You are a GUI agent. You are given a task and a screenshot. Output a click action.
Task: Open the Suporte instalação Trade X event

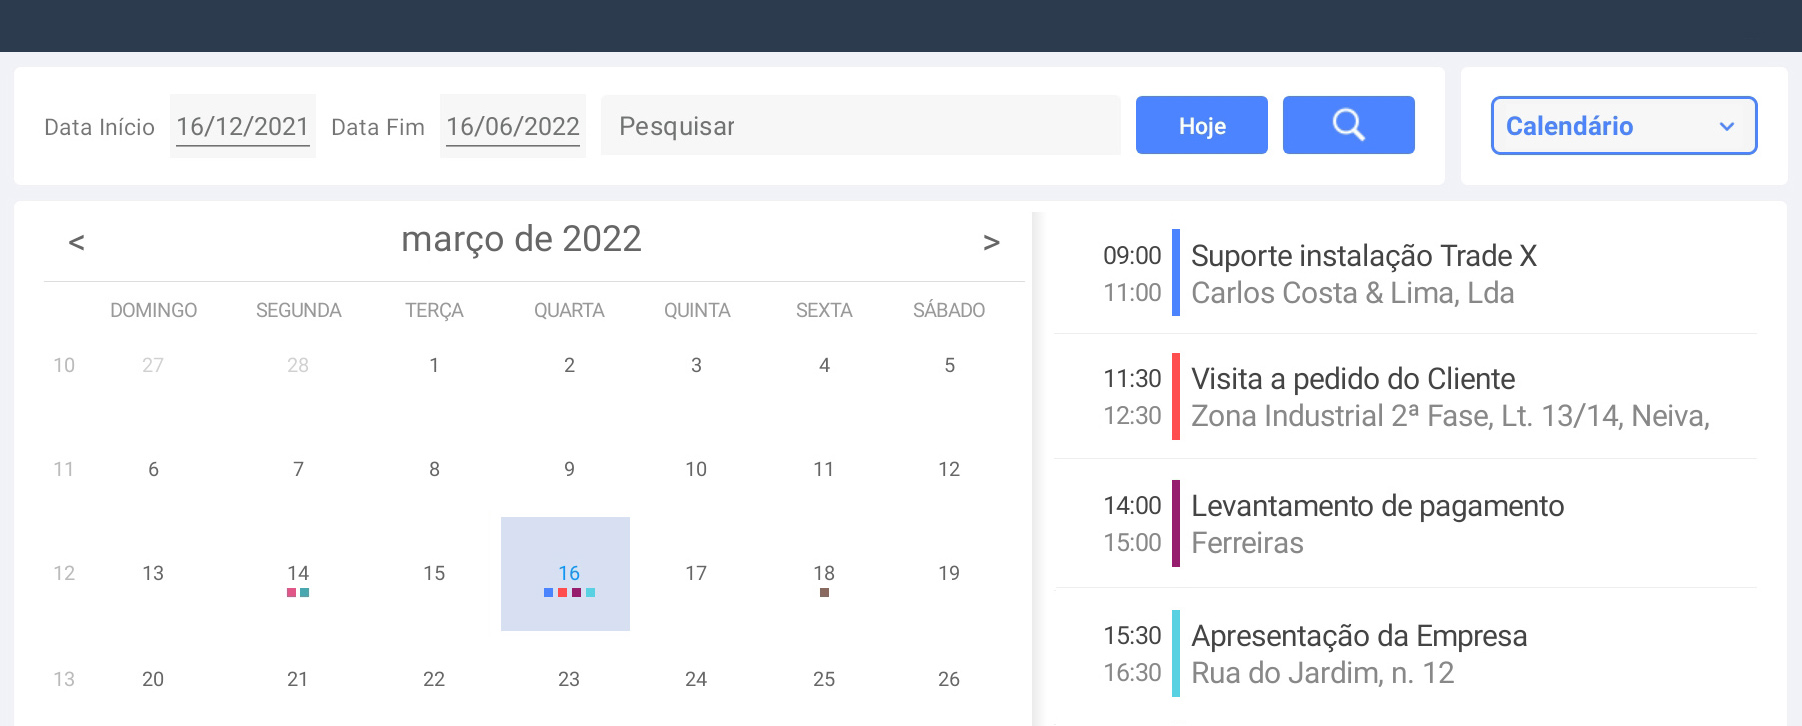(1364, 256)
